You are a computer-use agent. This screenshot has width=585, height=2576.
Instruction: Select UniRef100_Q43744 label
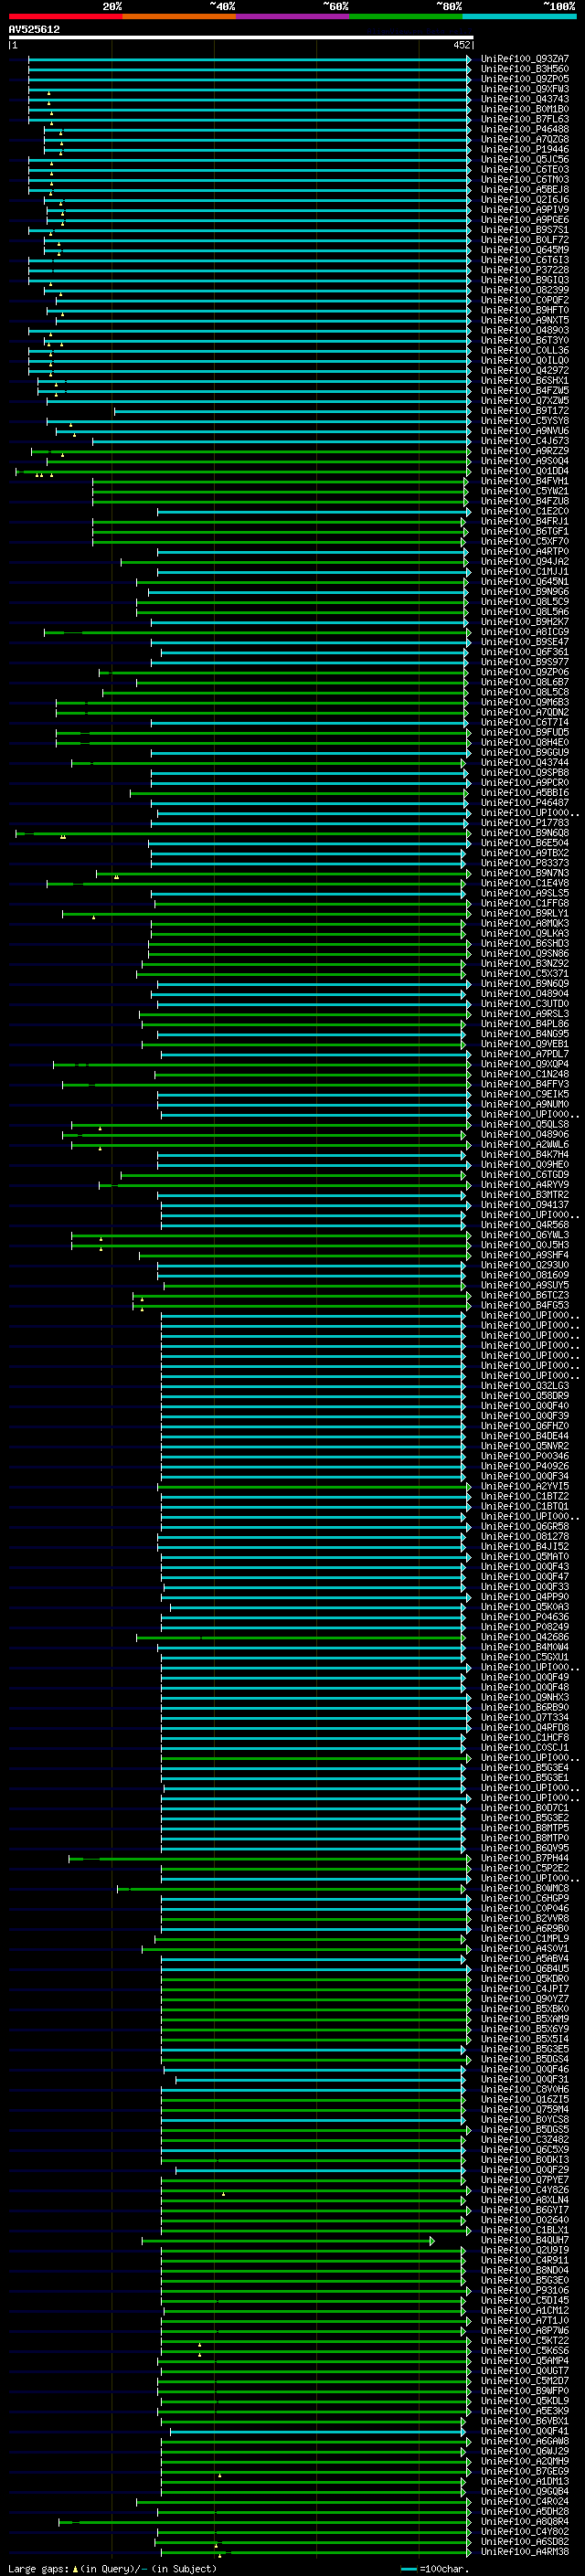525,763
